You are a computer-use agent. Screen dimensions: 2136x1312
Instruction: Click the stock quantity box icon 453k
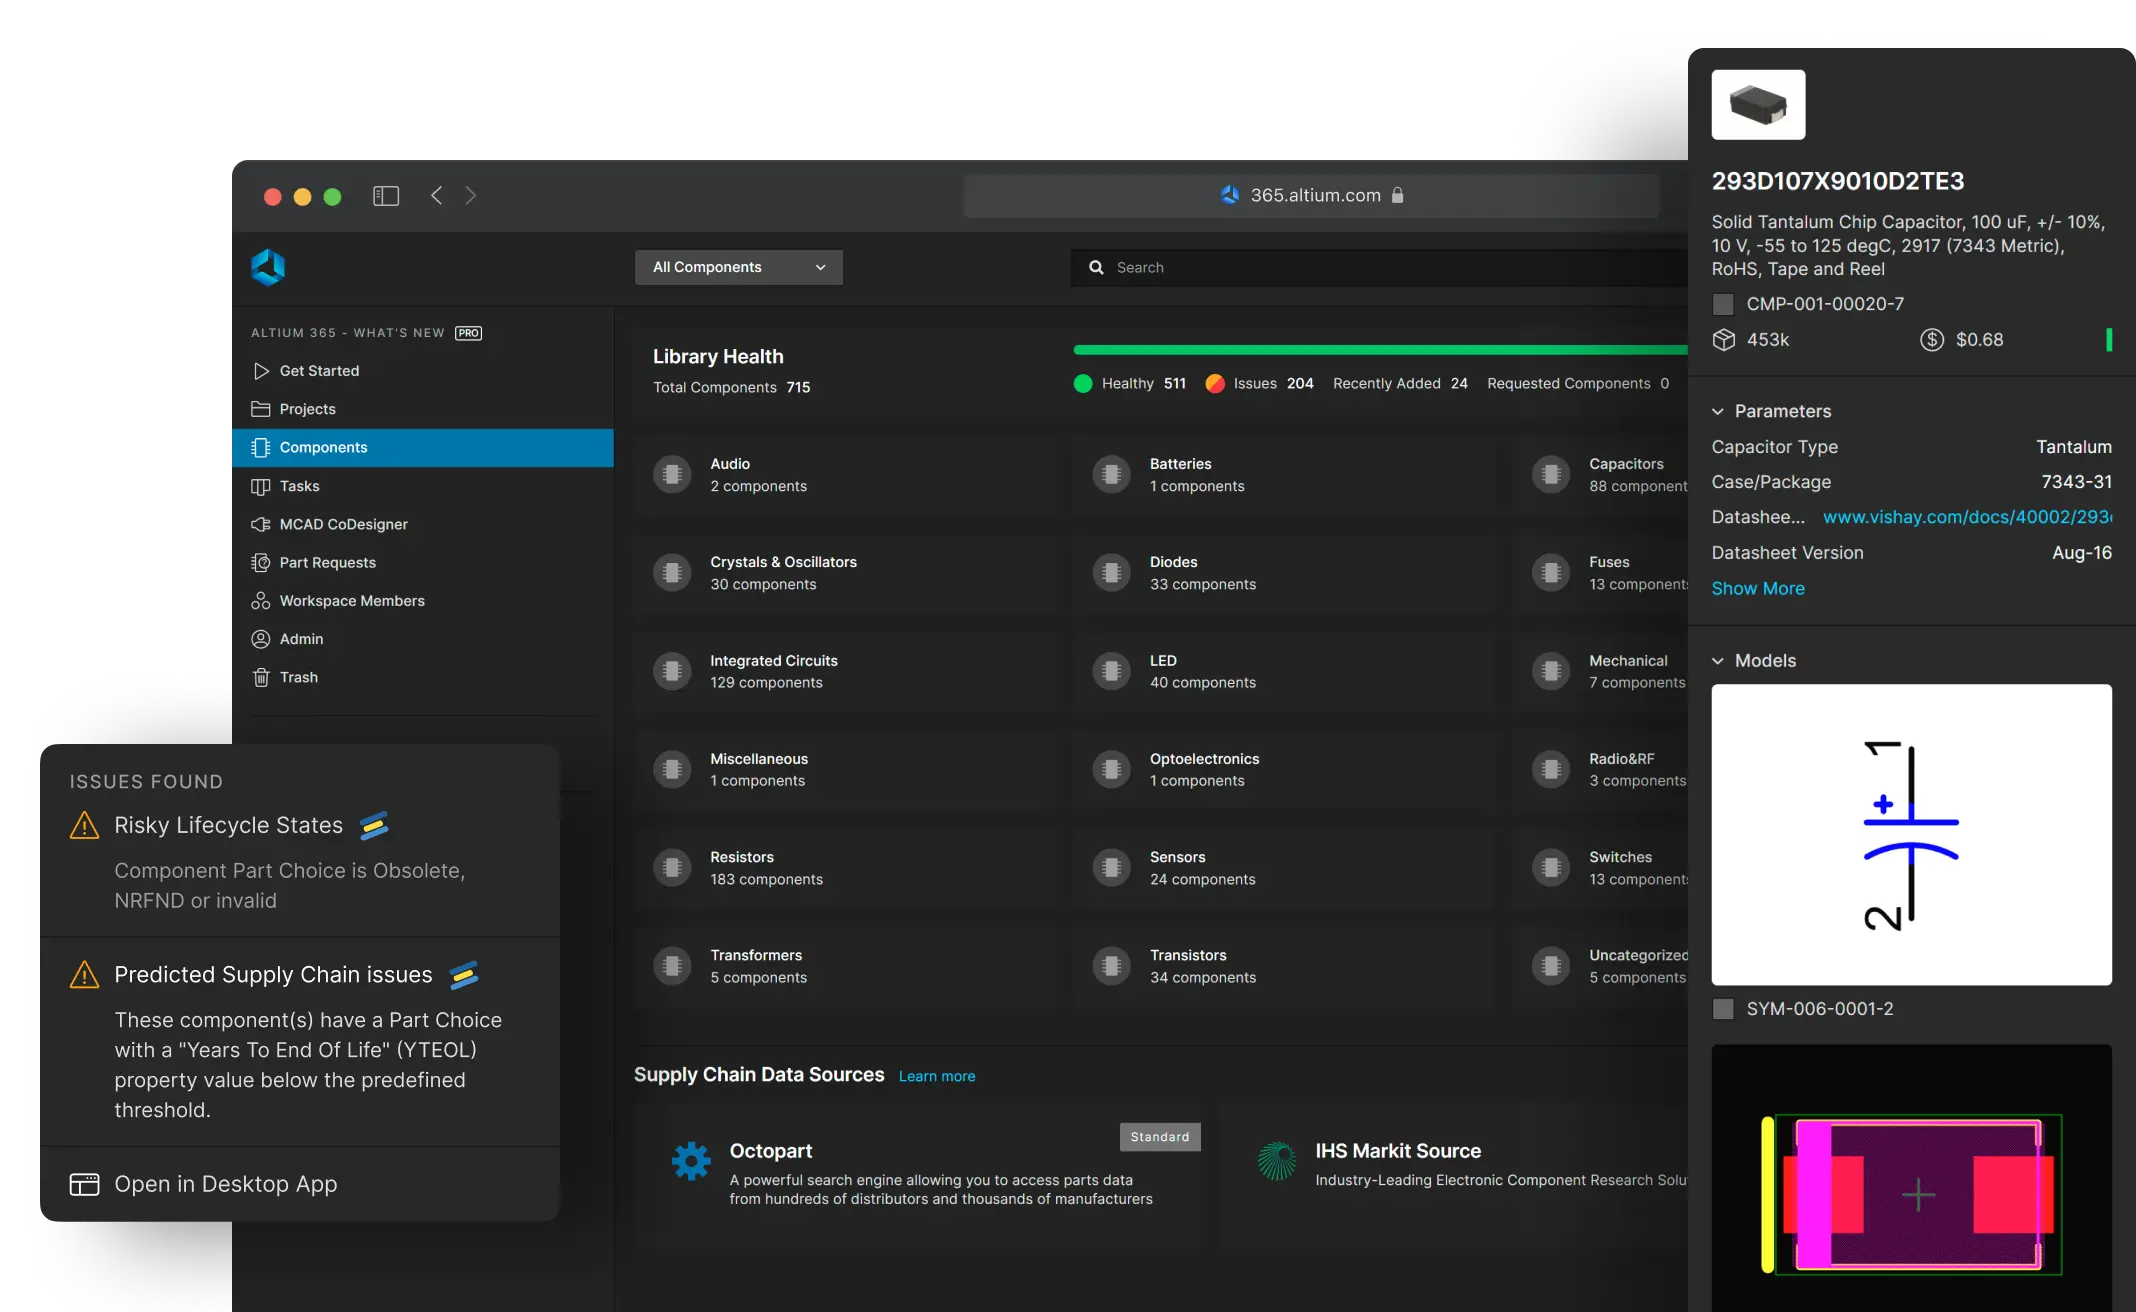pyautogui.click(x=1724, y=340)
